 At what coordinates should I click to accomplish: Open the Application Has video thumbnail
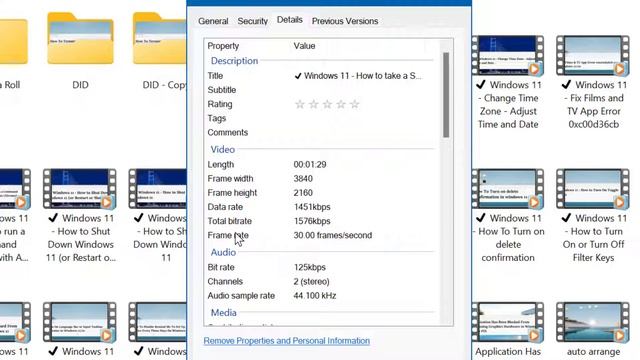coord(508,322)
